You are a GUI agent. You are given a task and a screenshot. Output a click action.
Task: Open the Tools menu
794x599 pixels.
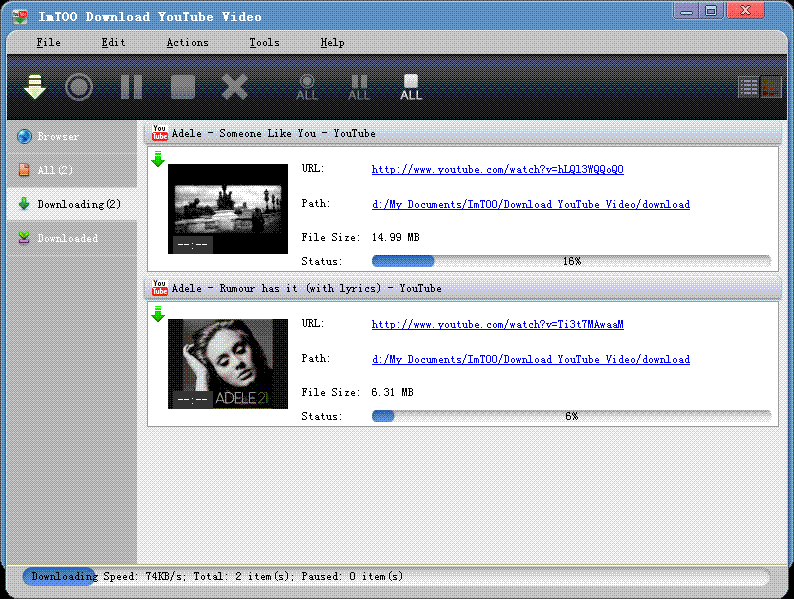264,43
